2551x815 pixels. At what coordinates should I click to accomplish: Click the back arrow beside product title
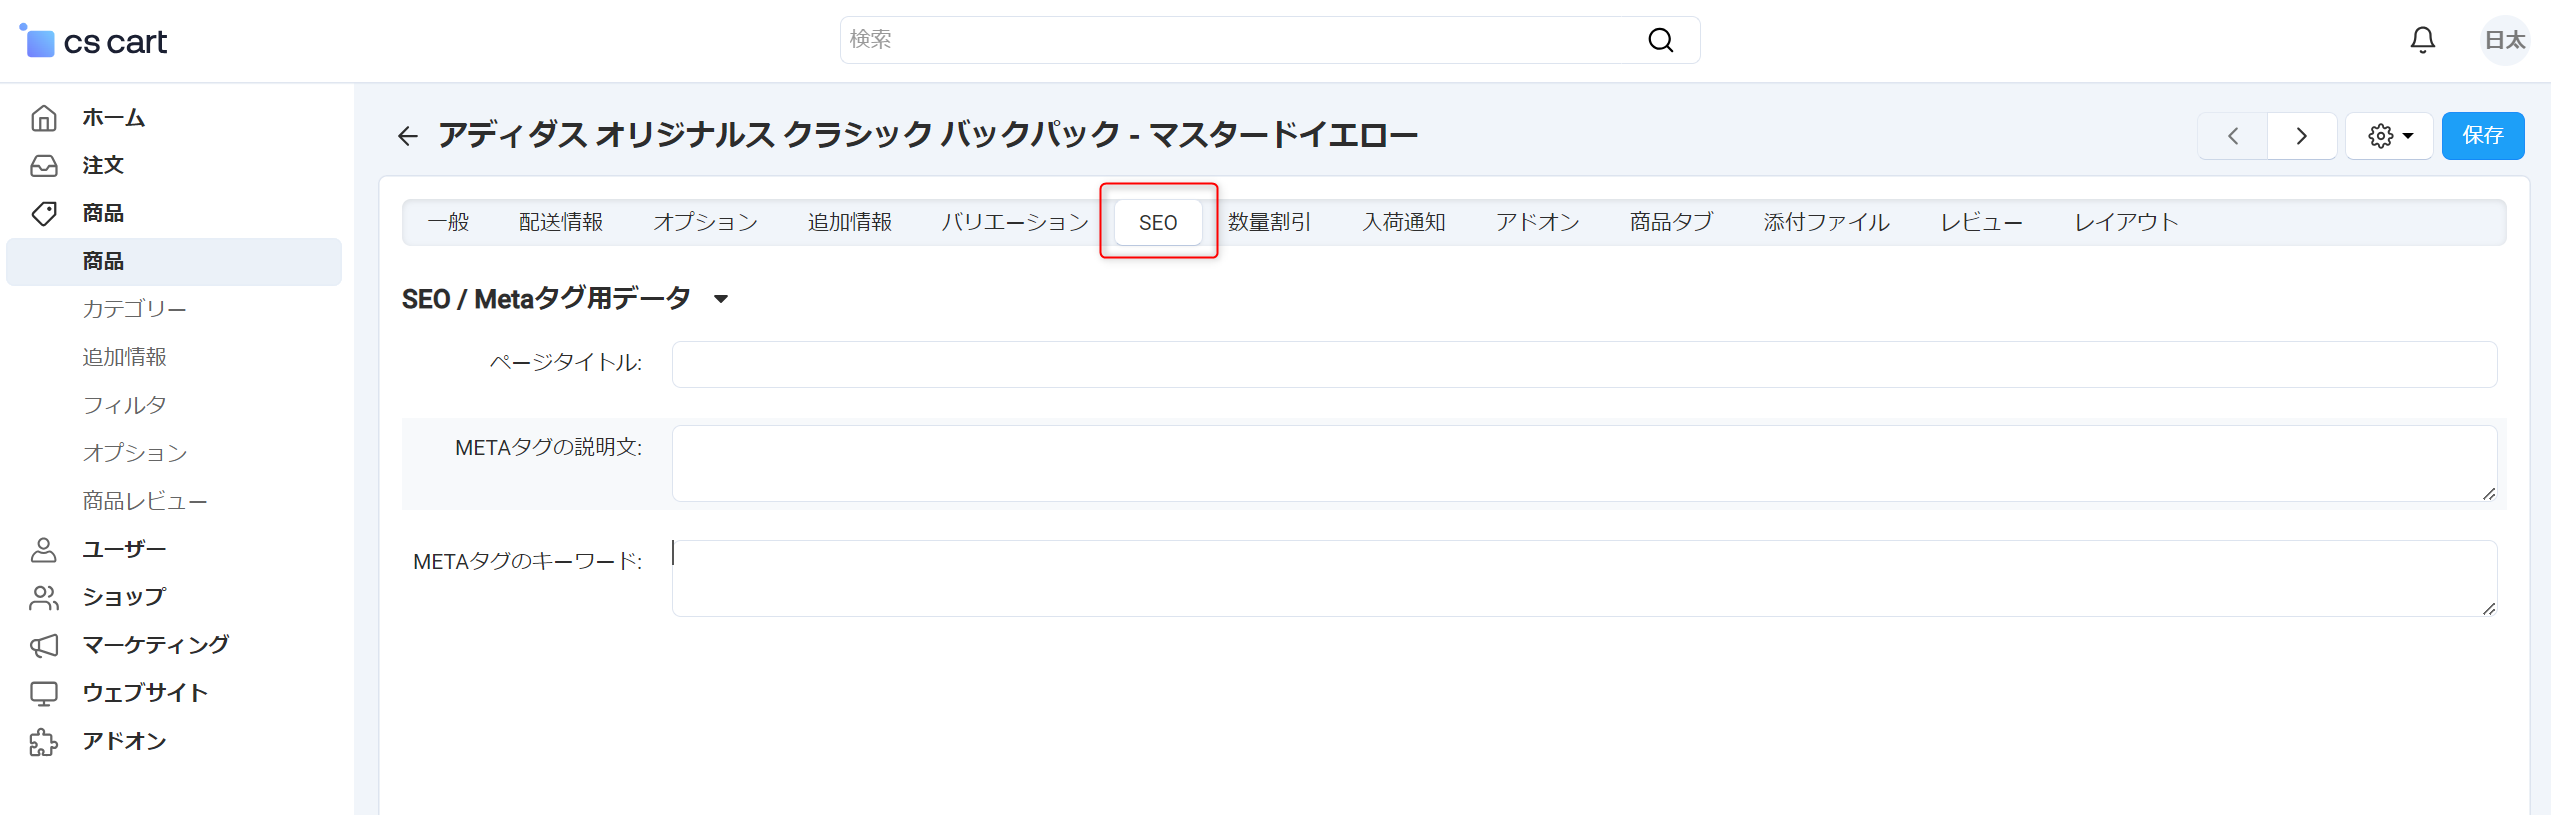click(407, 136)
